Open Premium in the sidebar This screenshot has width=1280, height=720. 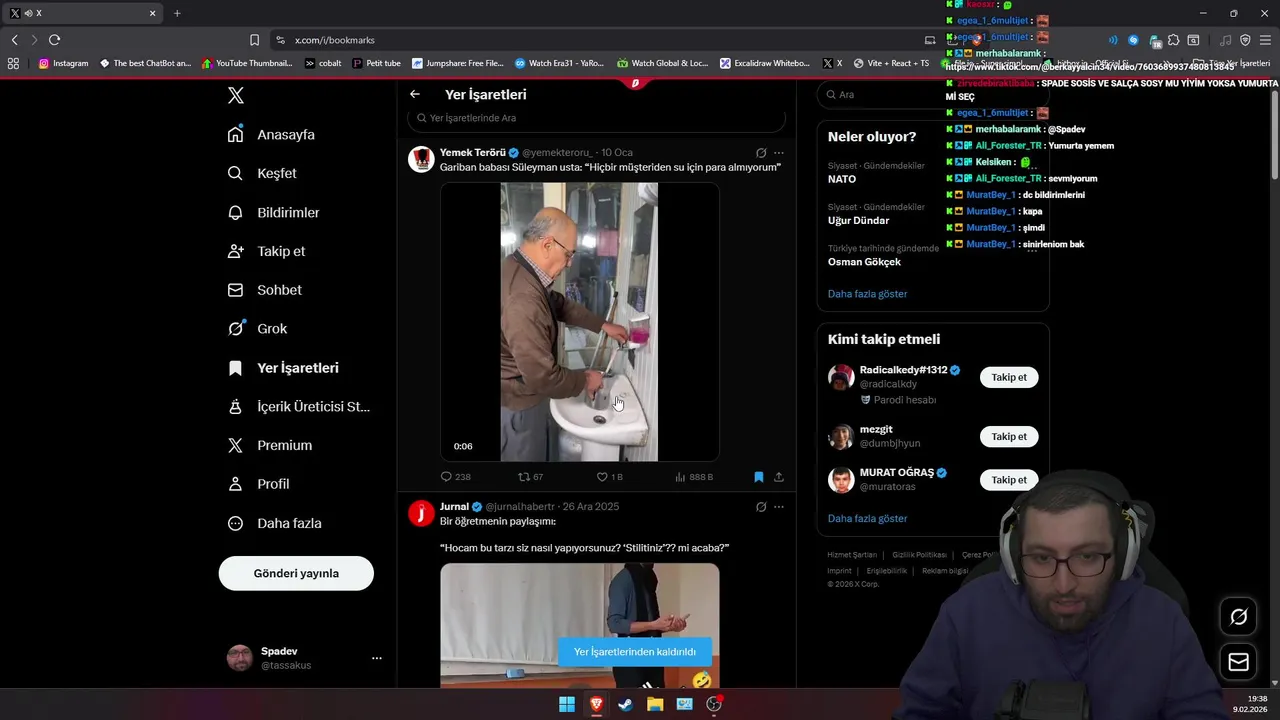click(x=270, y=445)
